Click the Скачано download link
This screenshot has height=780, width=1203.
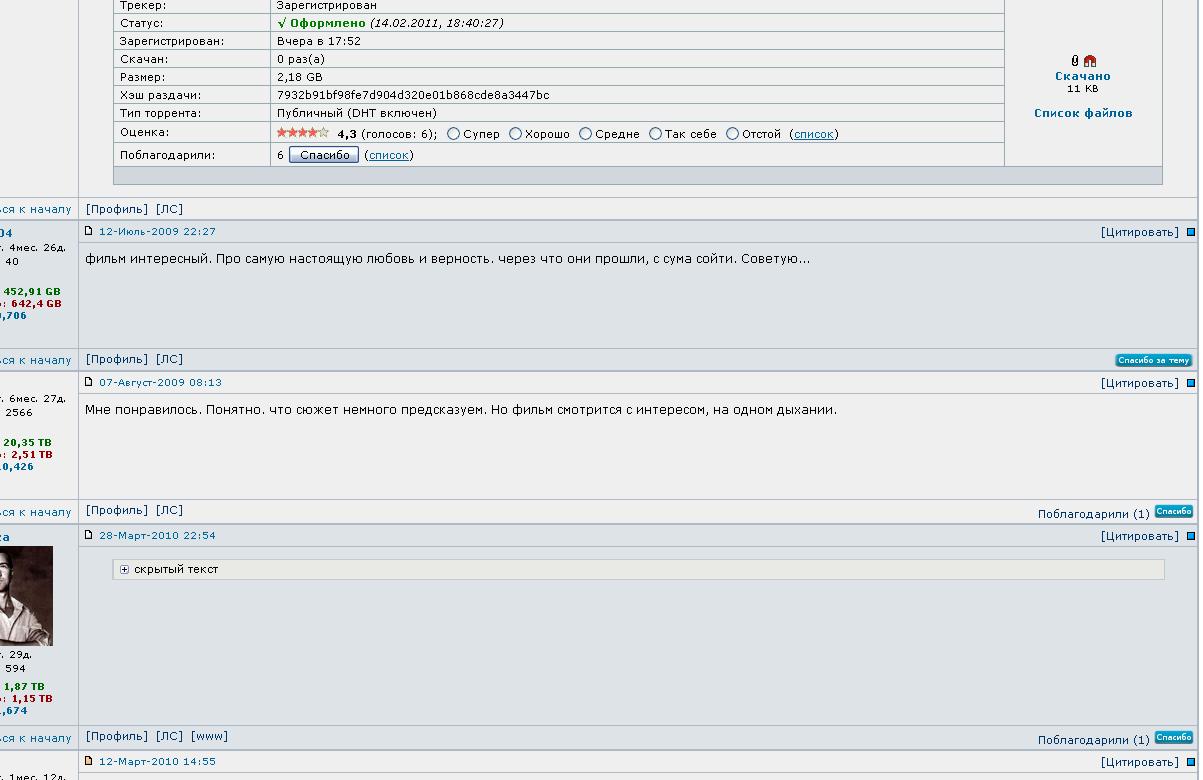1083,76
